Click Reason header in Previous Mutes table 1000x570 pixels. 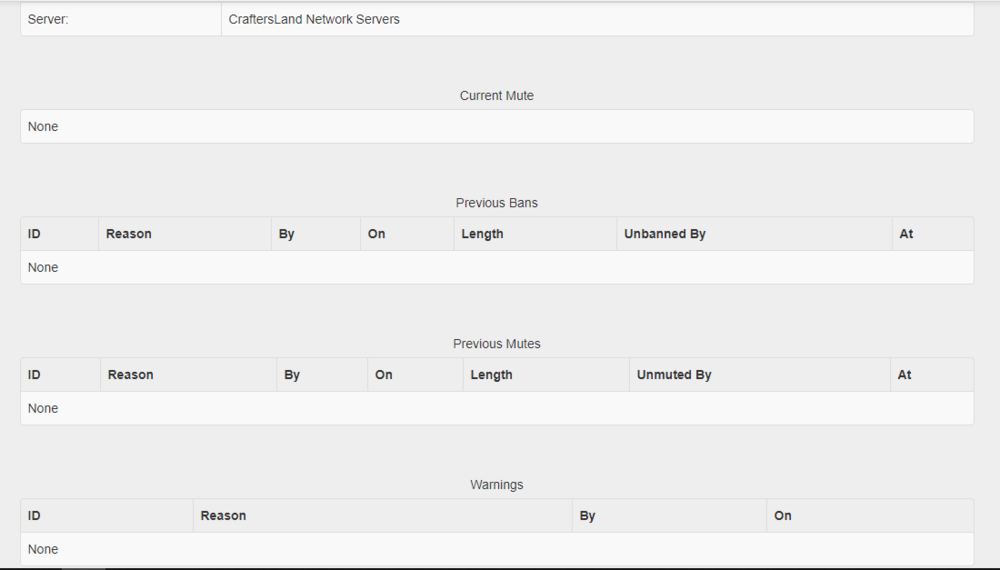[x=131, y=375]
